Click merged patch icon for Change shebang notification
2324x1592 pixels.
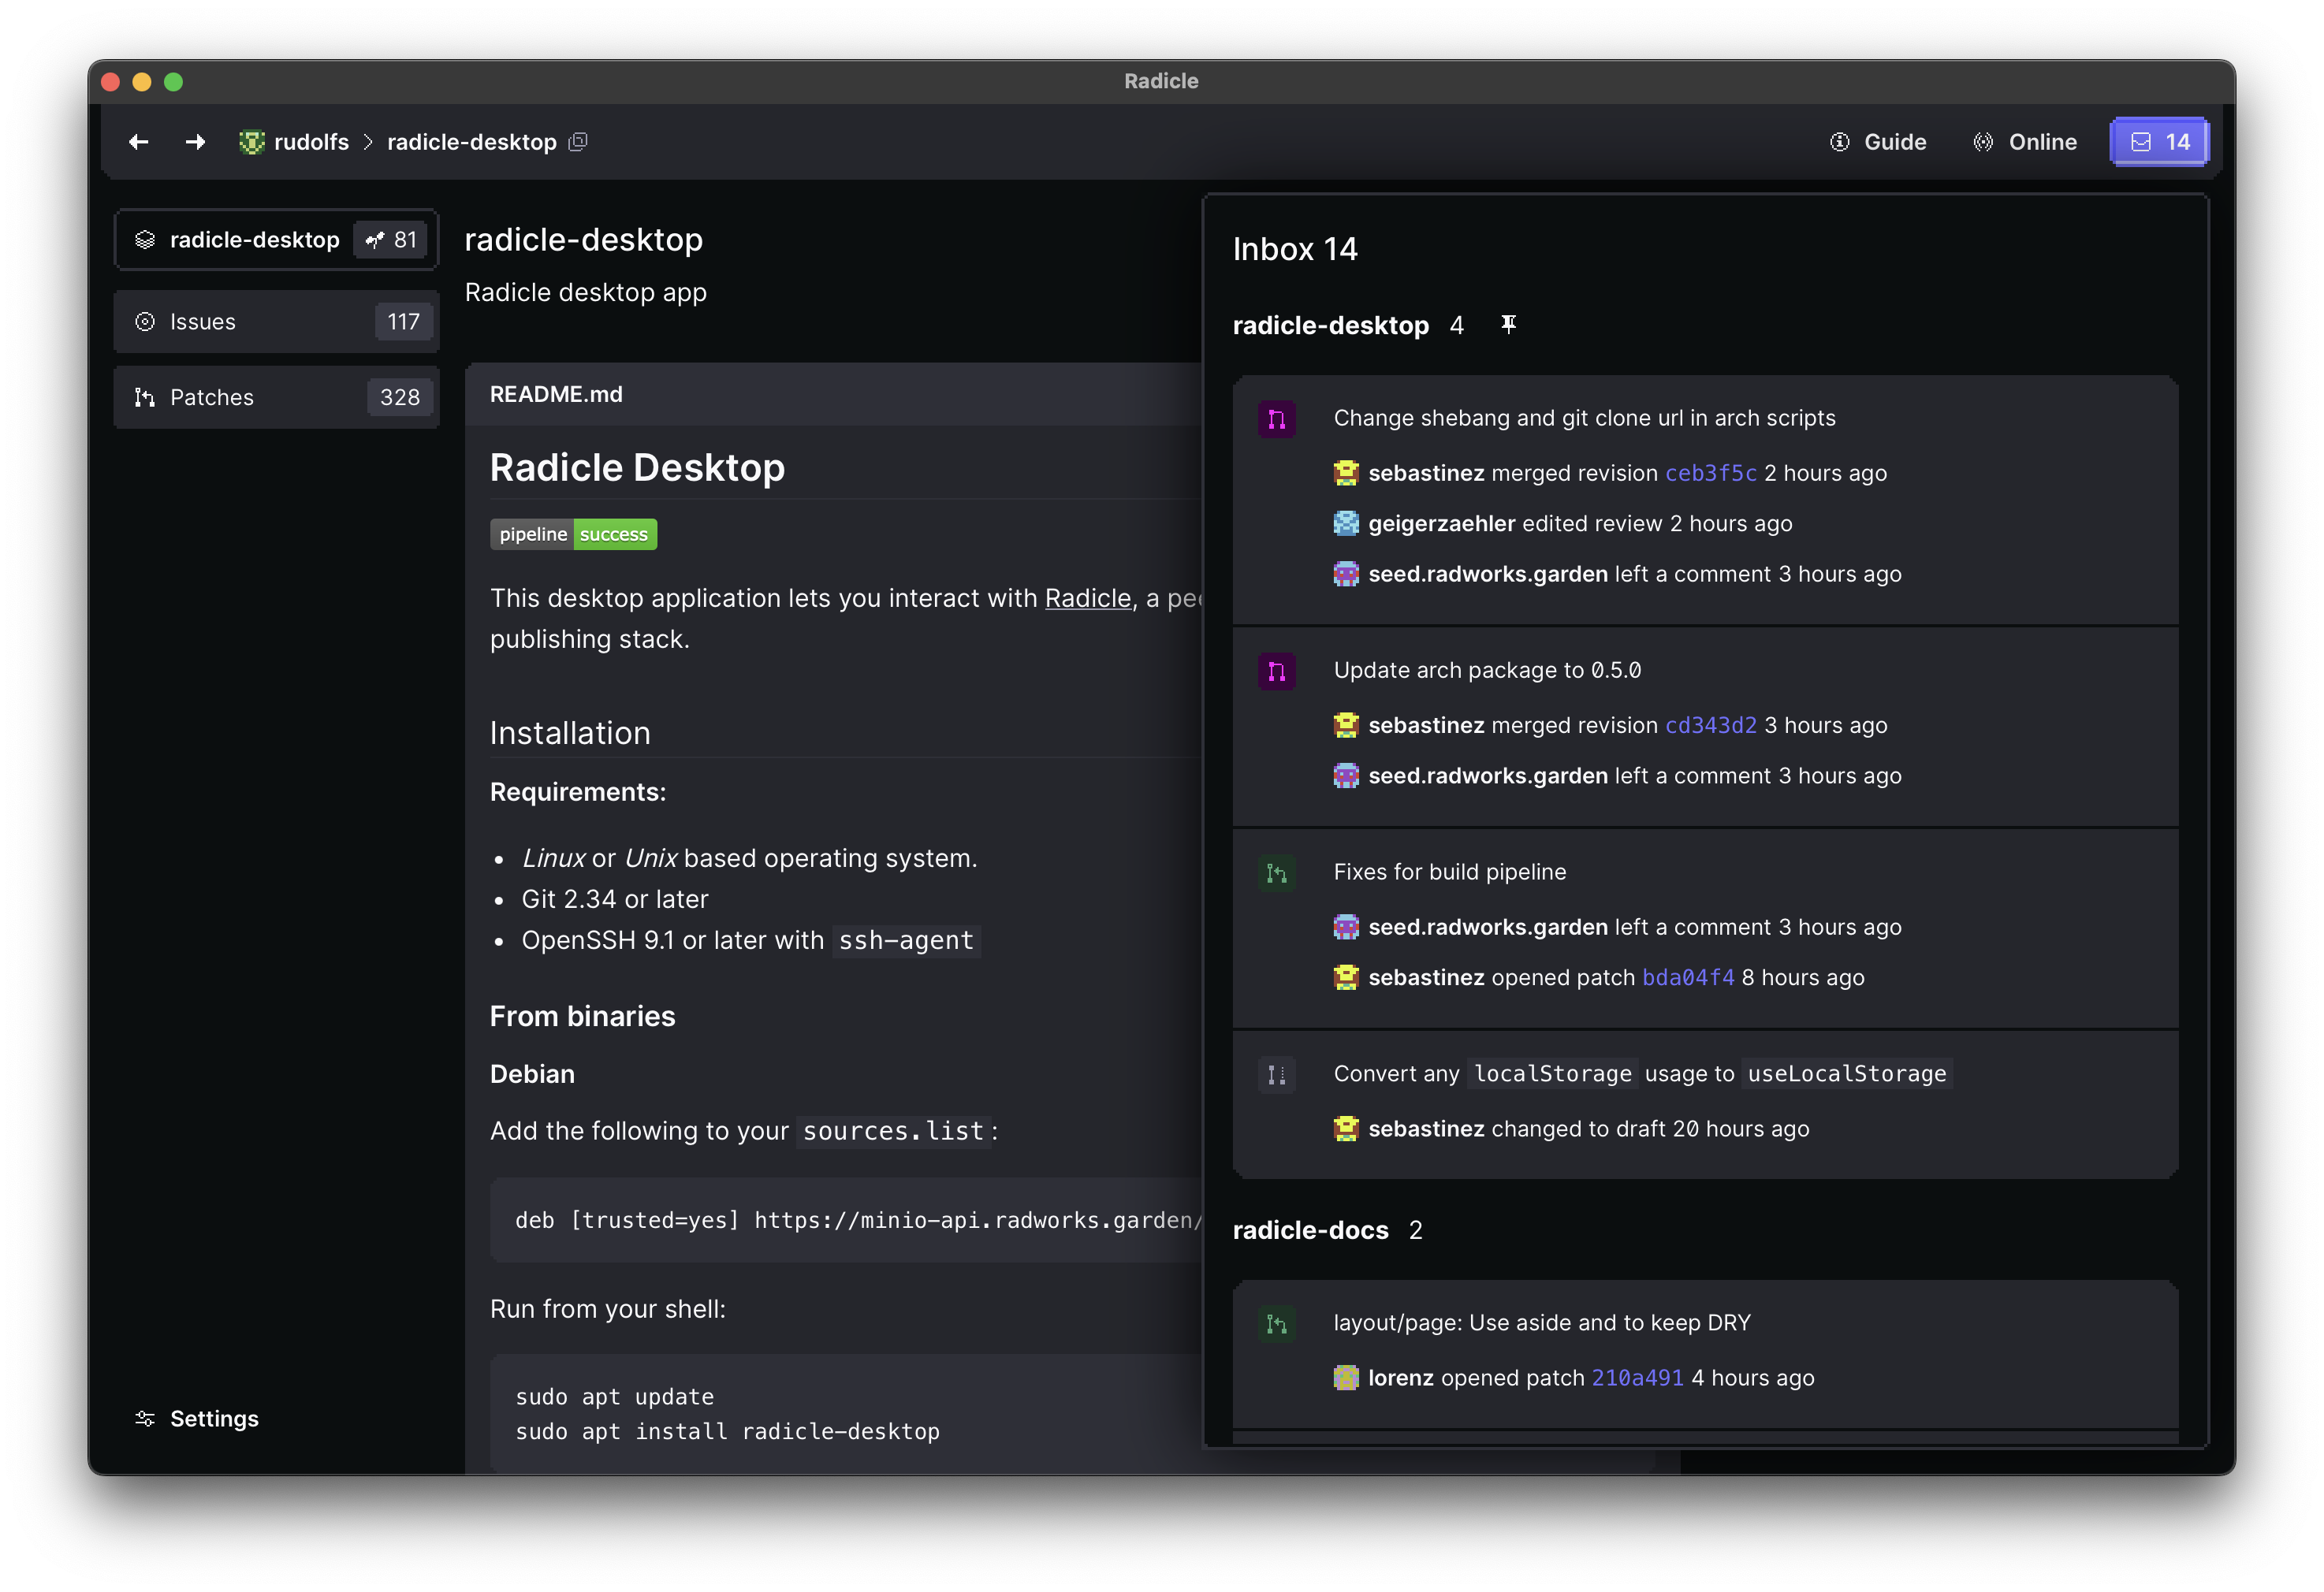point(1277,419)
